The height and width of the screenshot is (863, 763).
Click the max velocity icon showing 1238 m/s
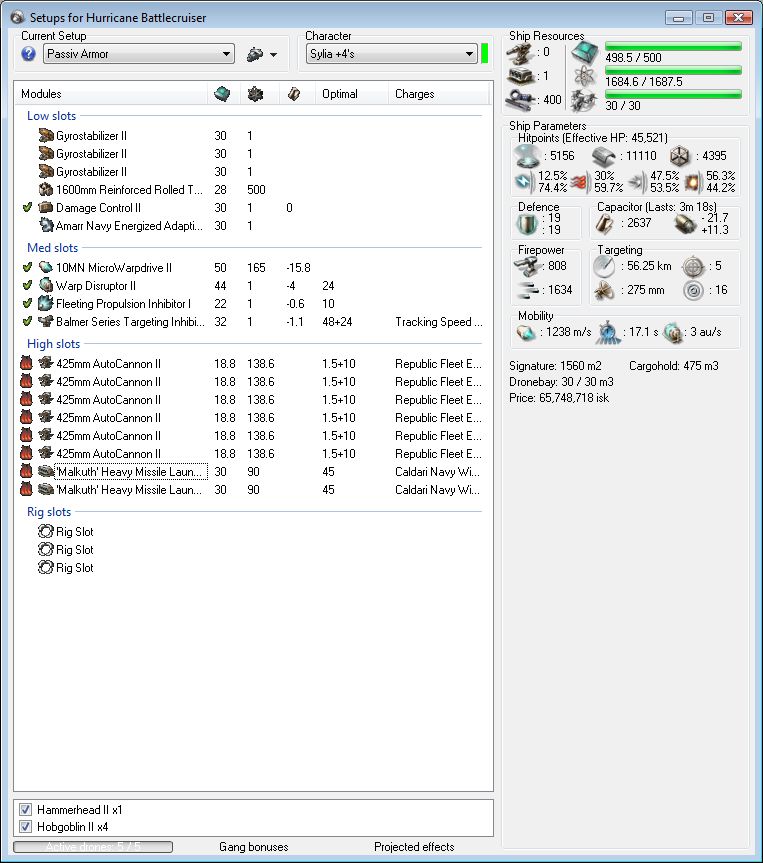(x=526, y=332)
